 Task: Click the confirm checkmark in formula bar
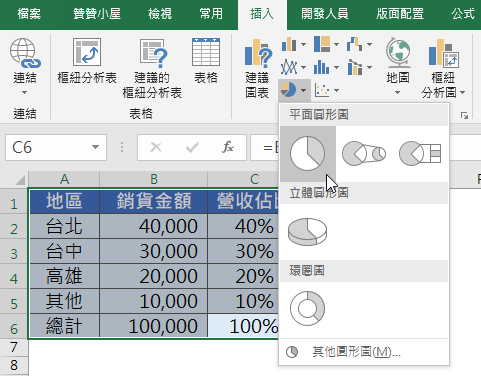pyautogui.click(x=192, y=147)
